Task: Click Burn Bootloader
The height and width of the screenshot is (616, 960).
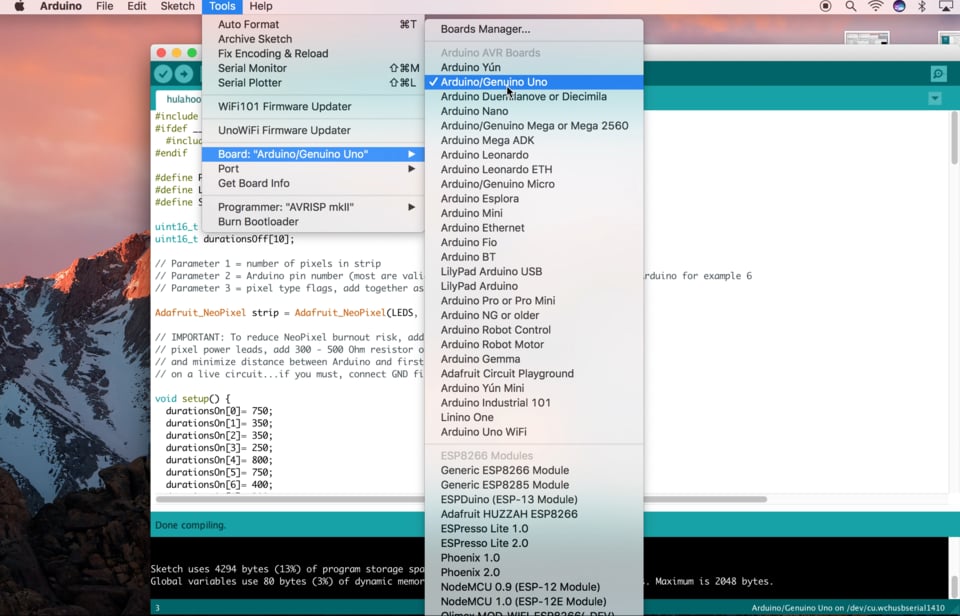Action: [x=258, y=222]
